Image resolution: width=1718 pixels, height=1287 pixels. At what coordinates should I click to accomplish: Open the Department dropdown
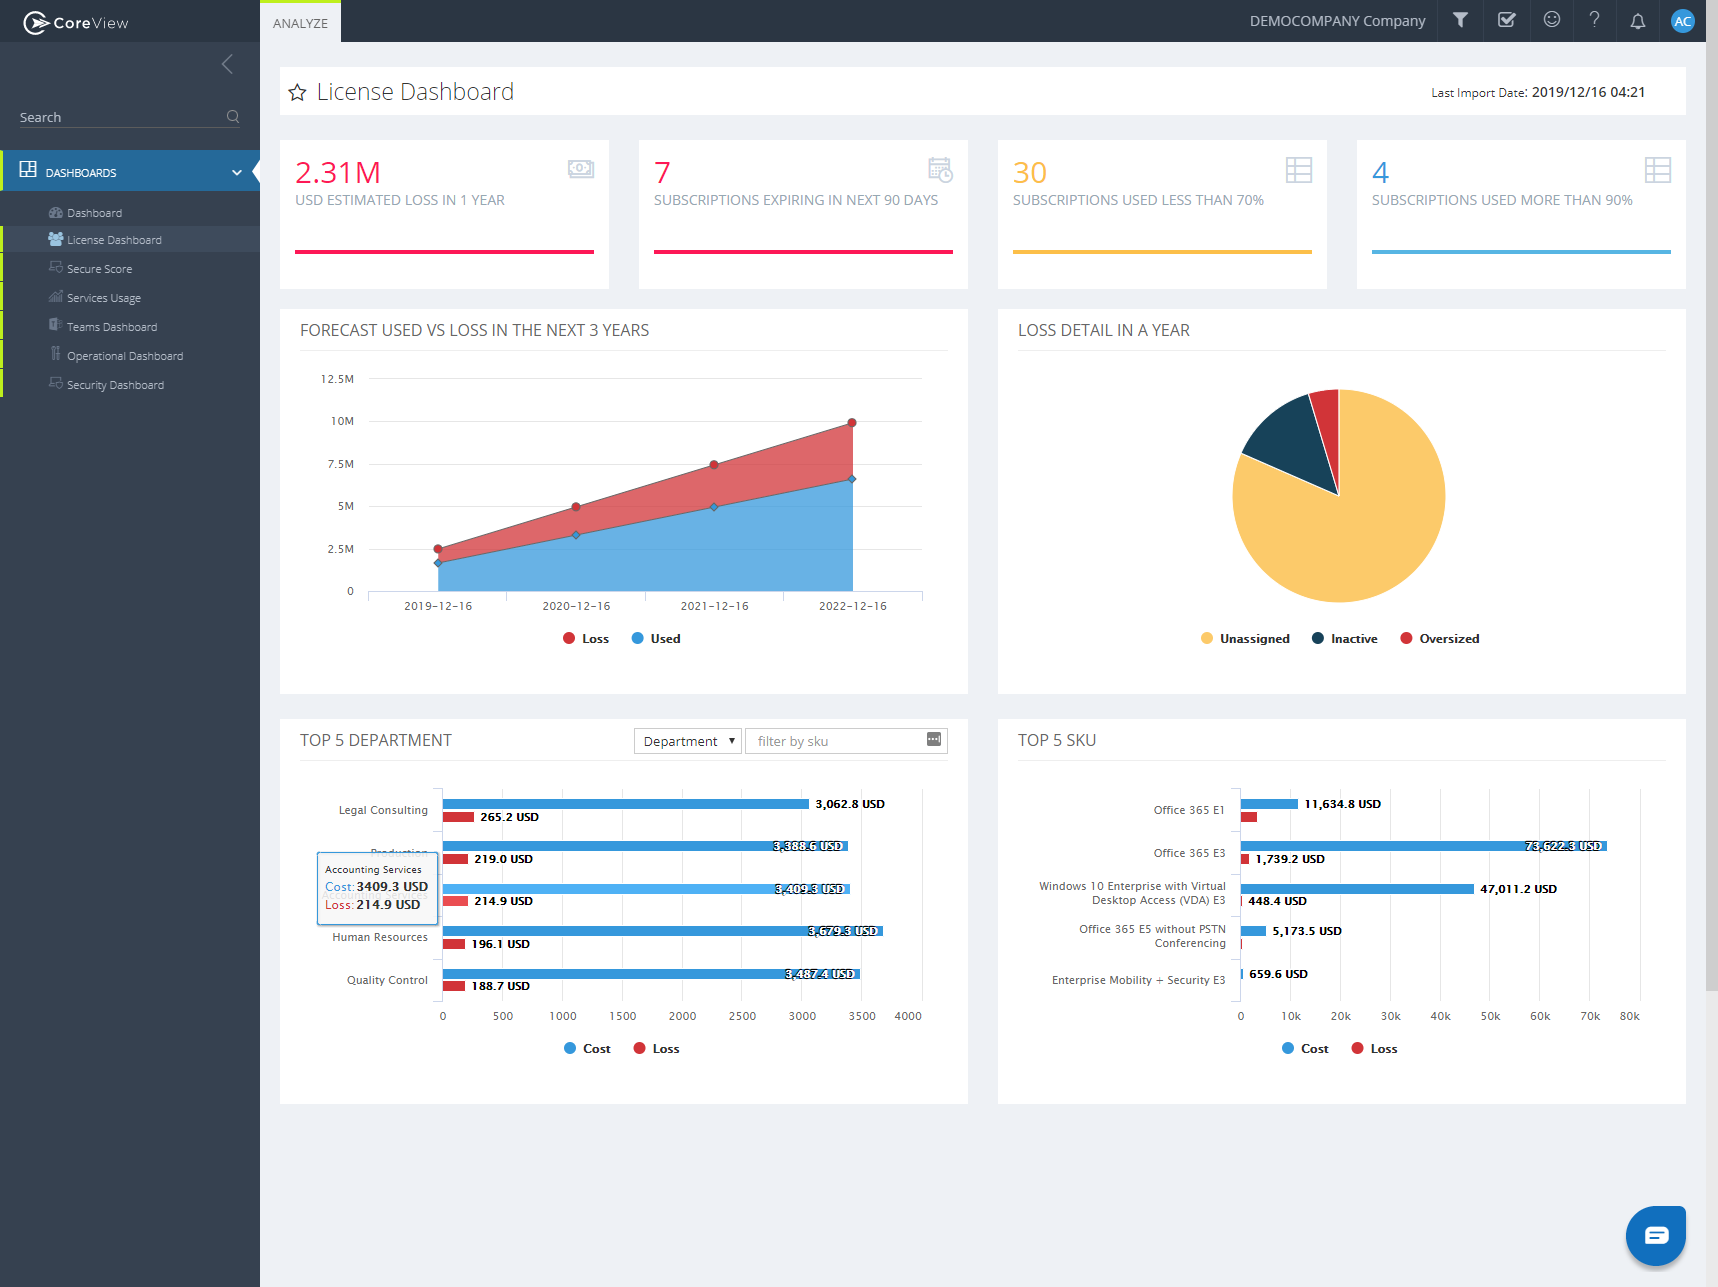[x=688, y=741]
